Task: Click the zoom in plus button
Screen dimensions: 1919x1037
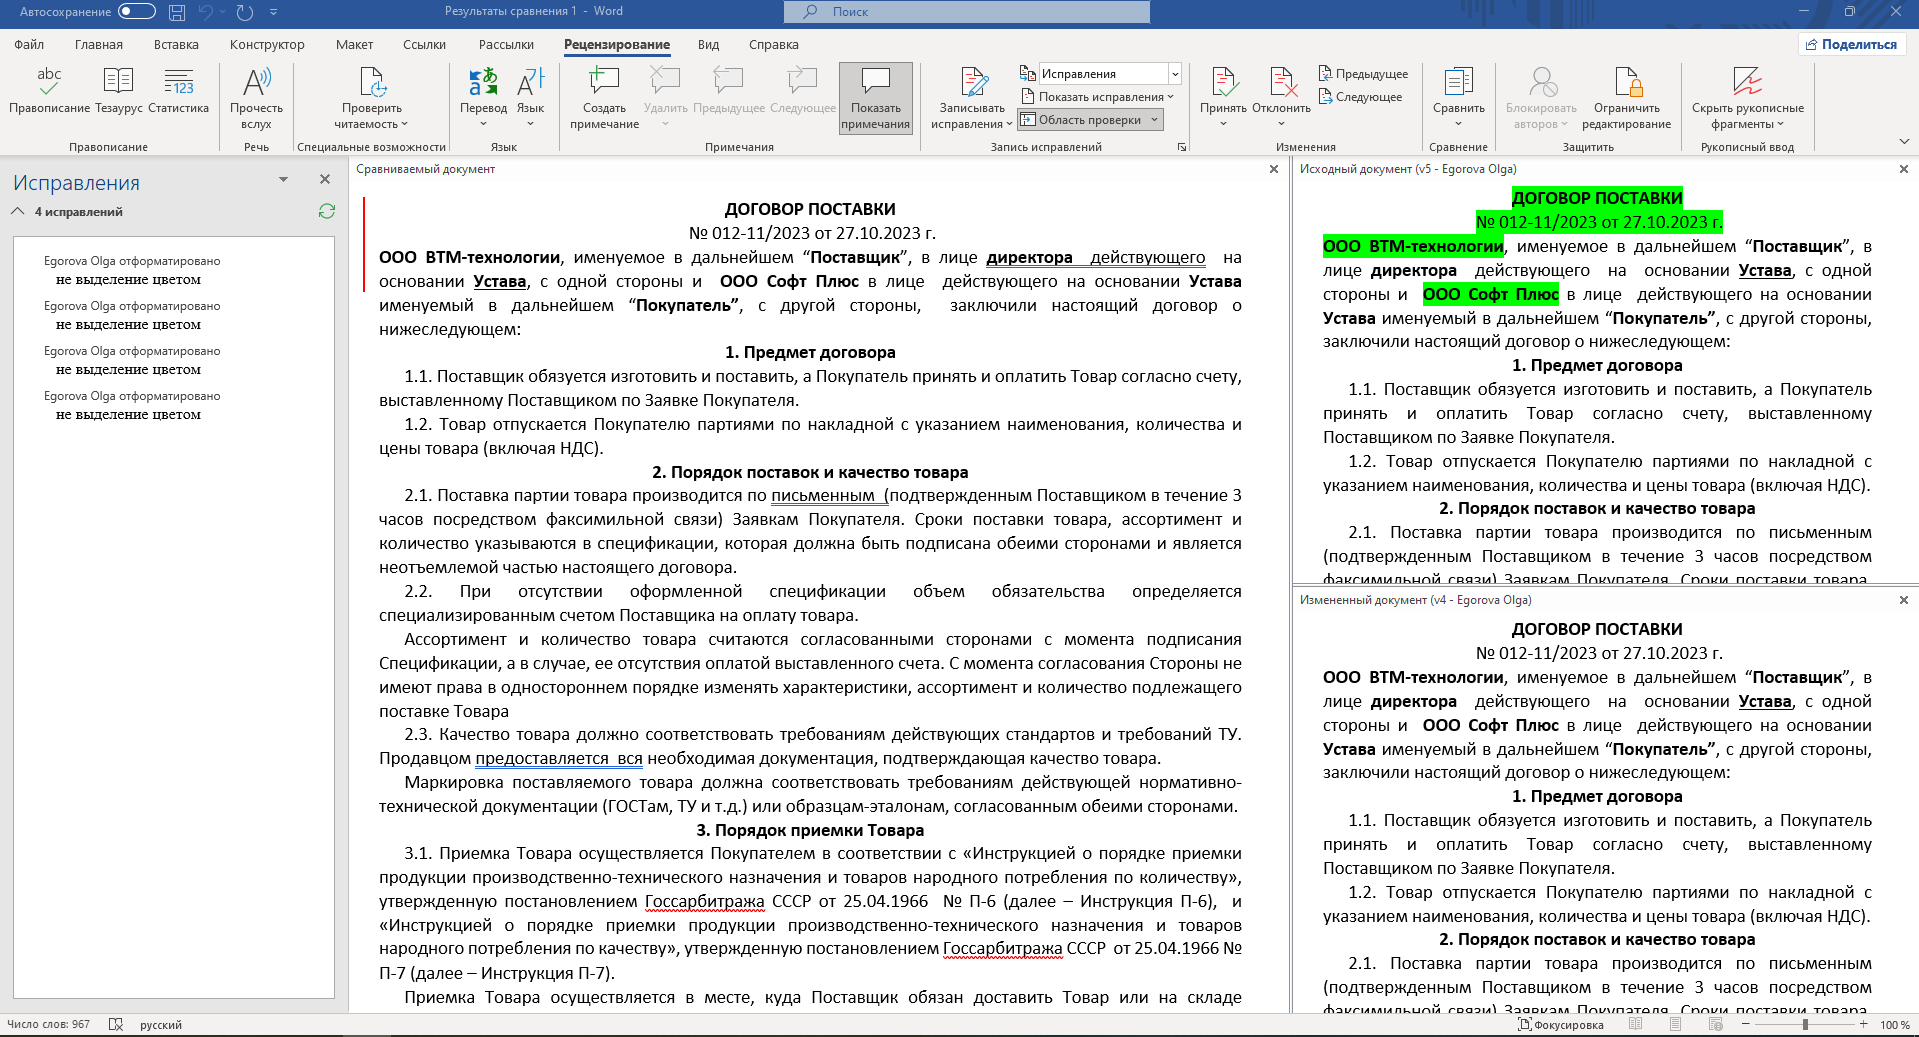Action: coord(1863,1024)
